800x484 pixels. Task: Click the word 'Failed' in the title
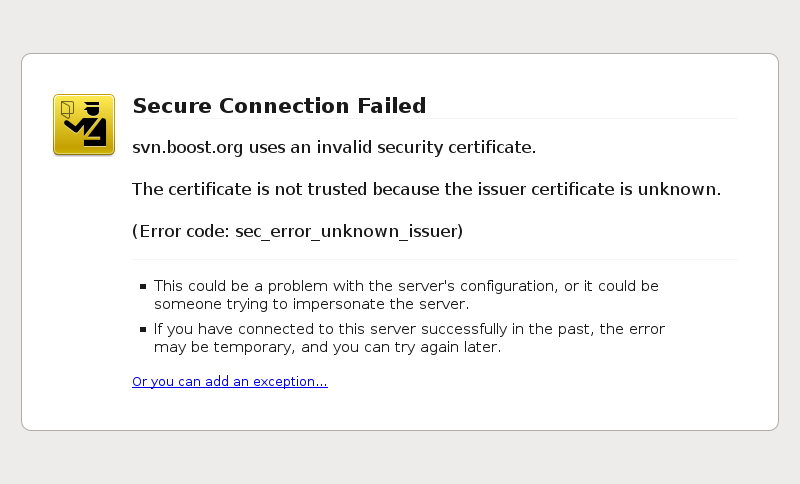coord(392,106)
